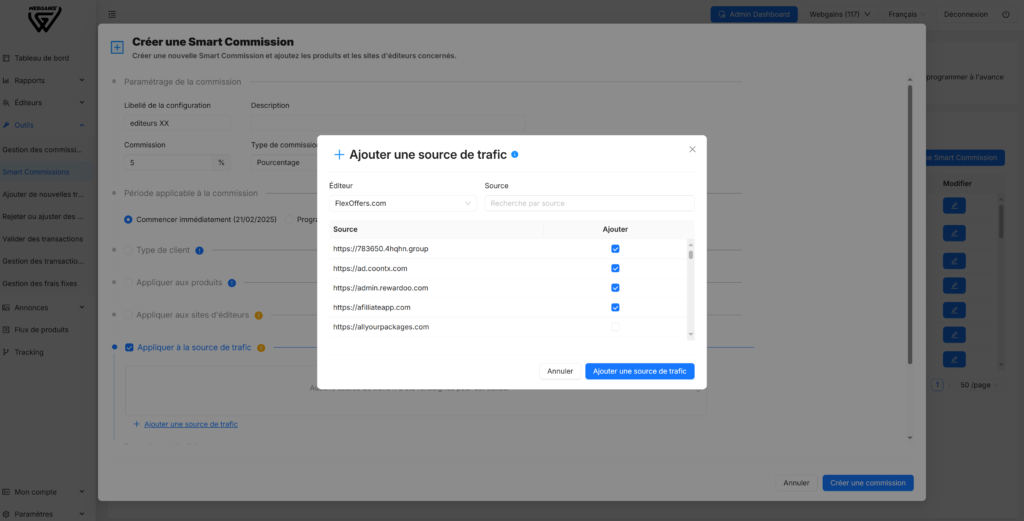Close the Ajouter une source de trafic dialog

(692, 150)
